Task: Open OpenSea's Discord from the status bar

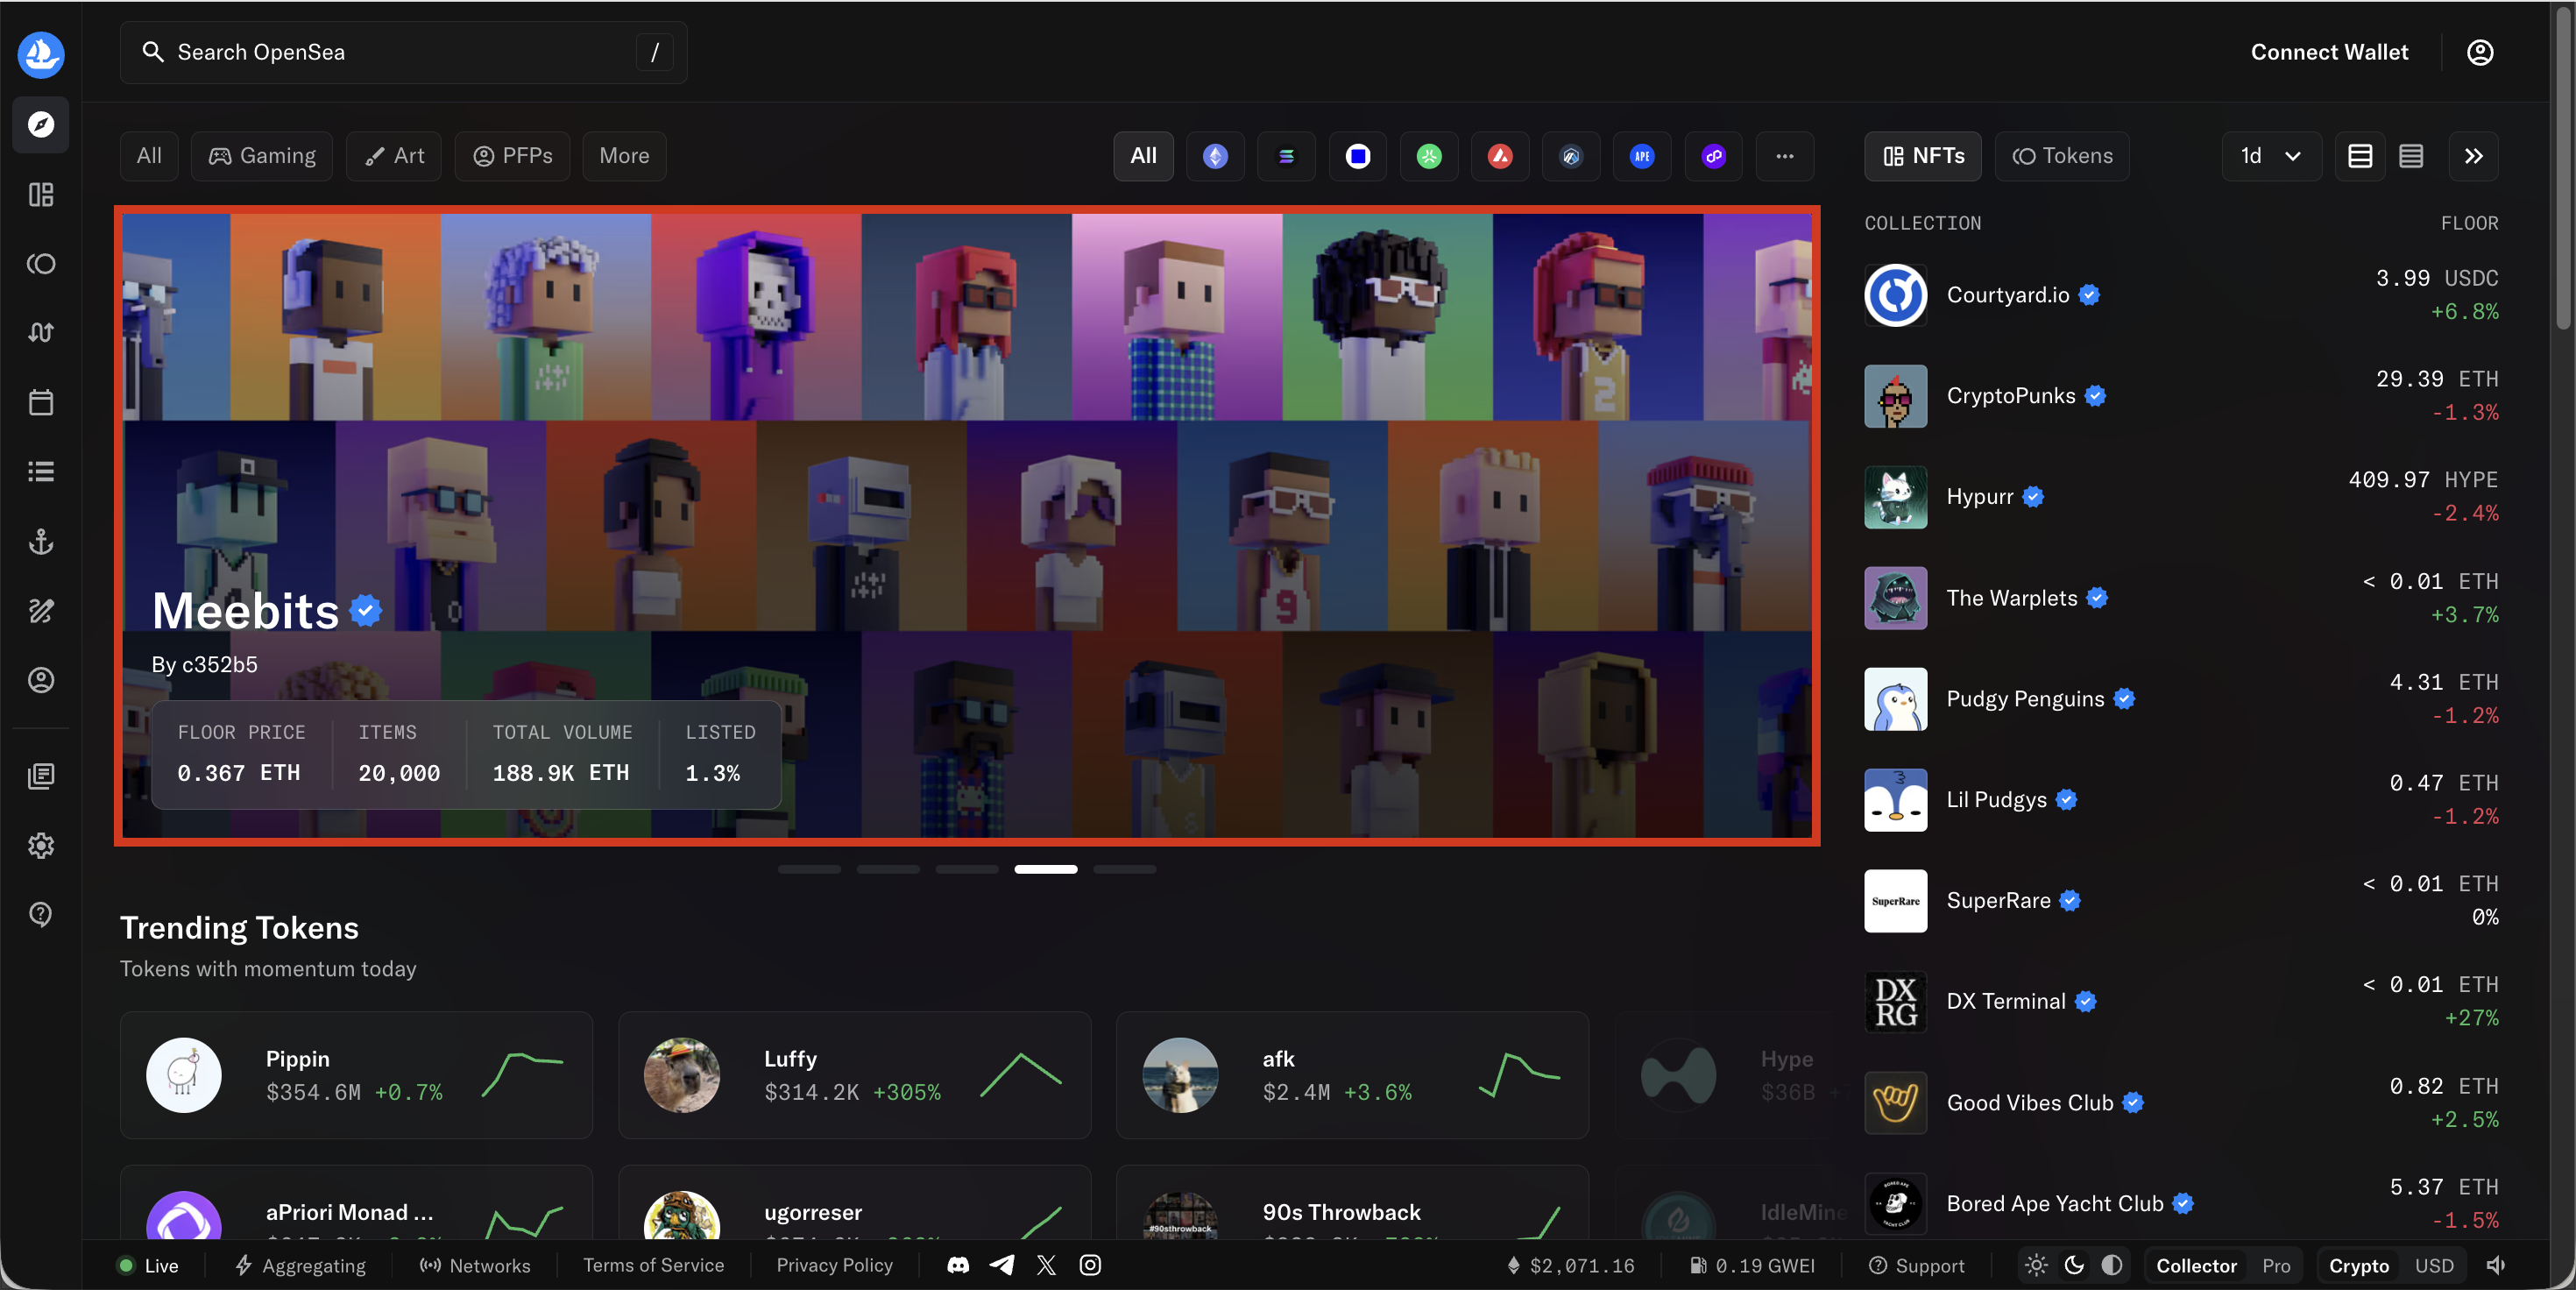Action: pyautogui.click(x=957, y=1265)
